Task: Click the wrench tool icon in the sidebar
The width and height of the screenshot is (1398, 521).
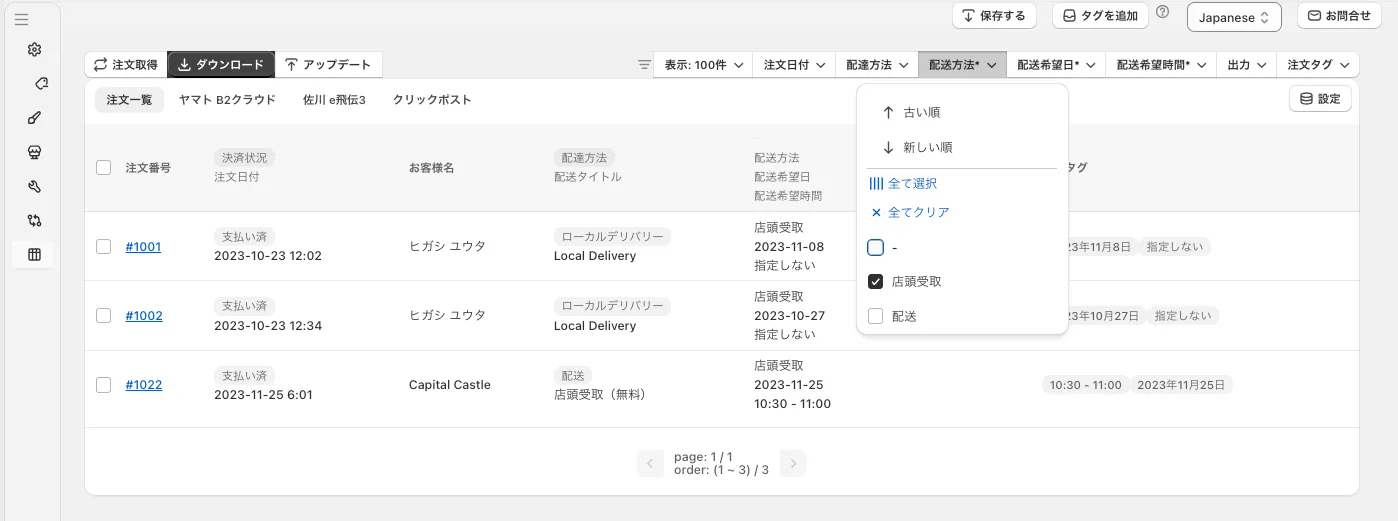Action: click(x=34, y=187)
